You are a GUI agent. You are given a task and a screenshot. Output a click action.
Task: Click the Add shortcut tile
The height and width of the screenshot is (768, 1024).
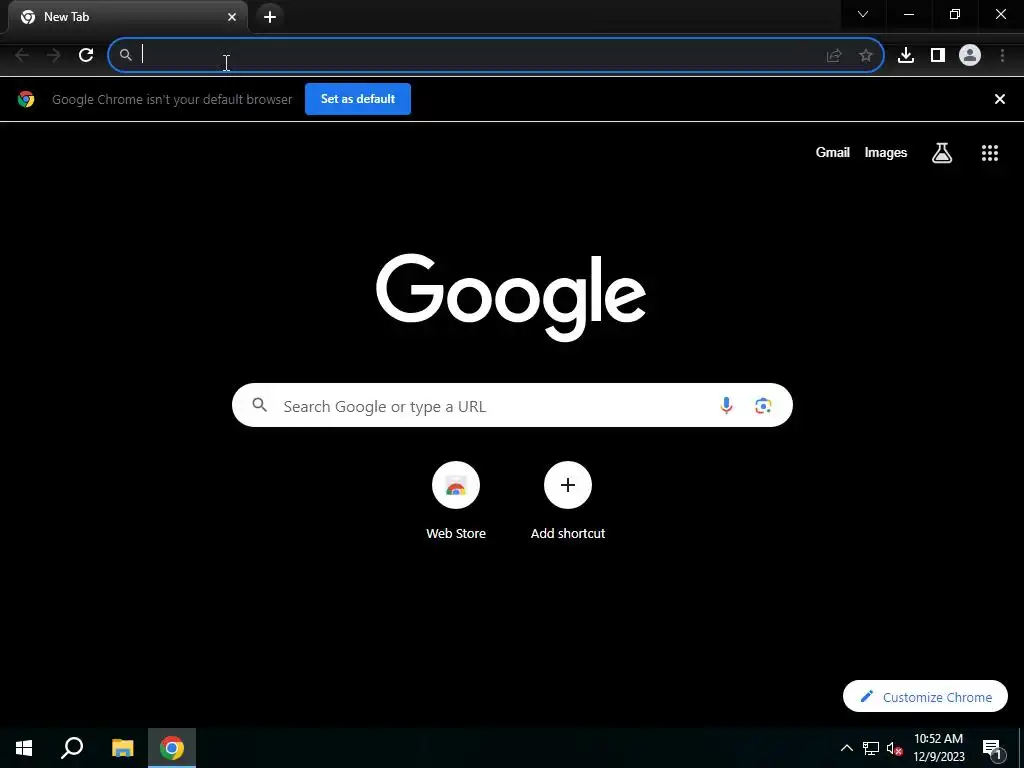[x=568, y=501]
